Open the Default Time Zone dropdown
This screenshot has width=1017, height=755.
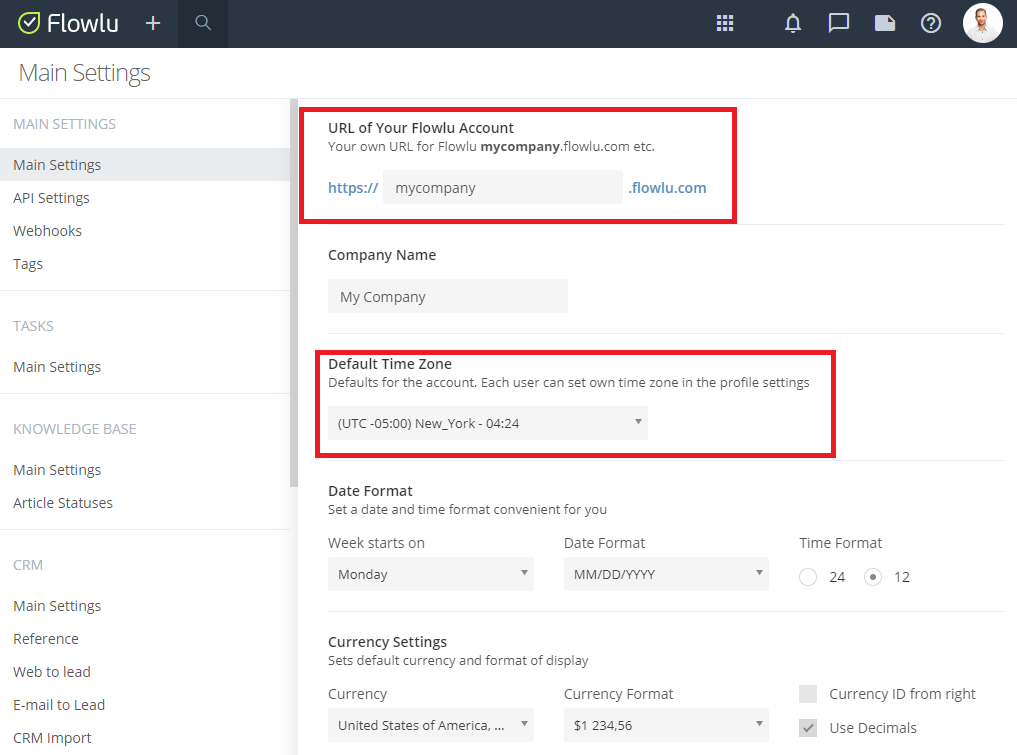pyautogui.click(x=488, y=423)
